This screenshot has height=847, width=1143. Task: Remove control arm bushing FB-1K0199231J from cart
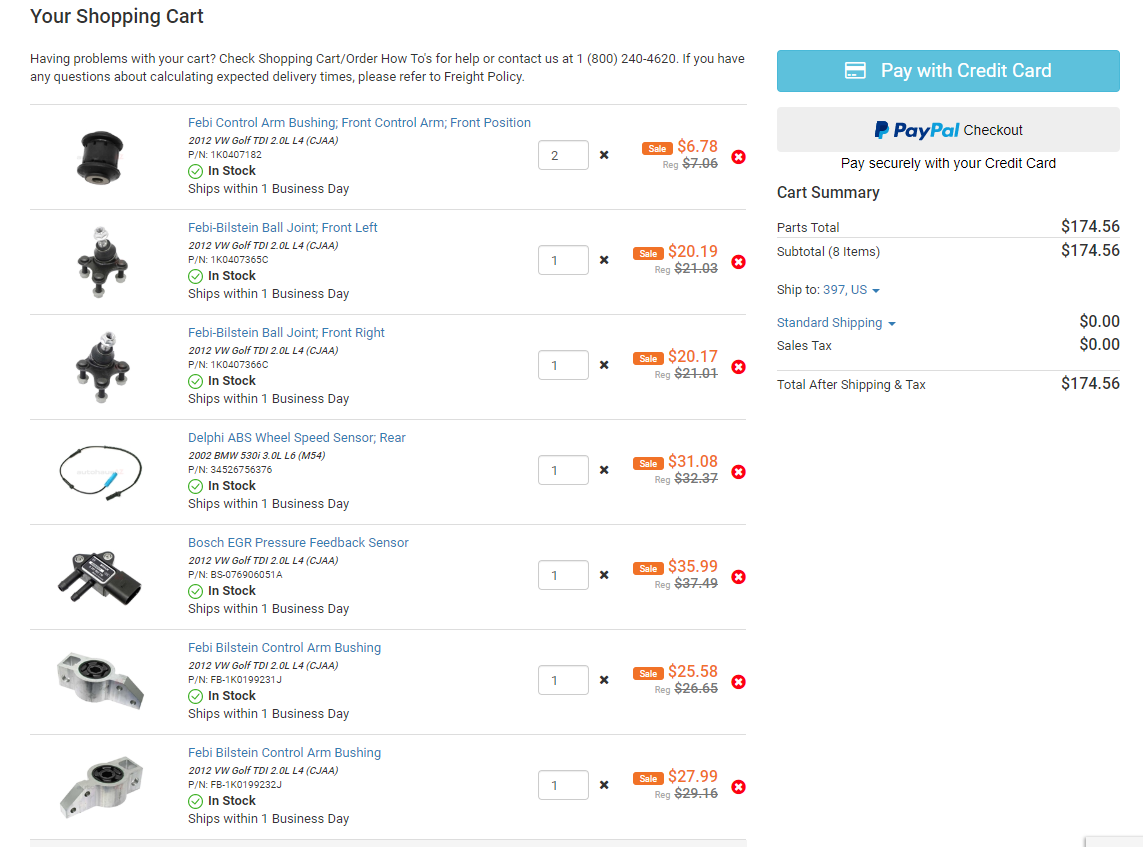[738, 682]
